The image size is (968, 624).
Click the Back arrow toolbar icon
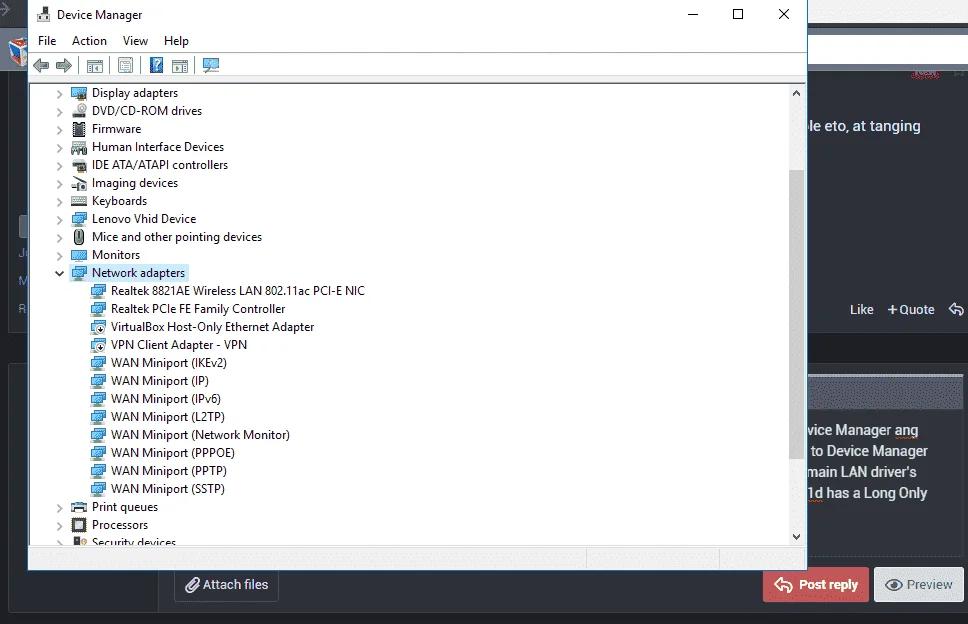[41, 65]
